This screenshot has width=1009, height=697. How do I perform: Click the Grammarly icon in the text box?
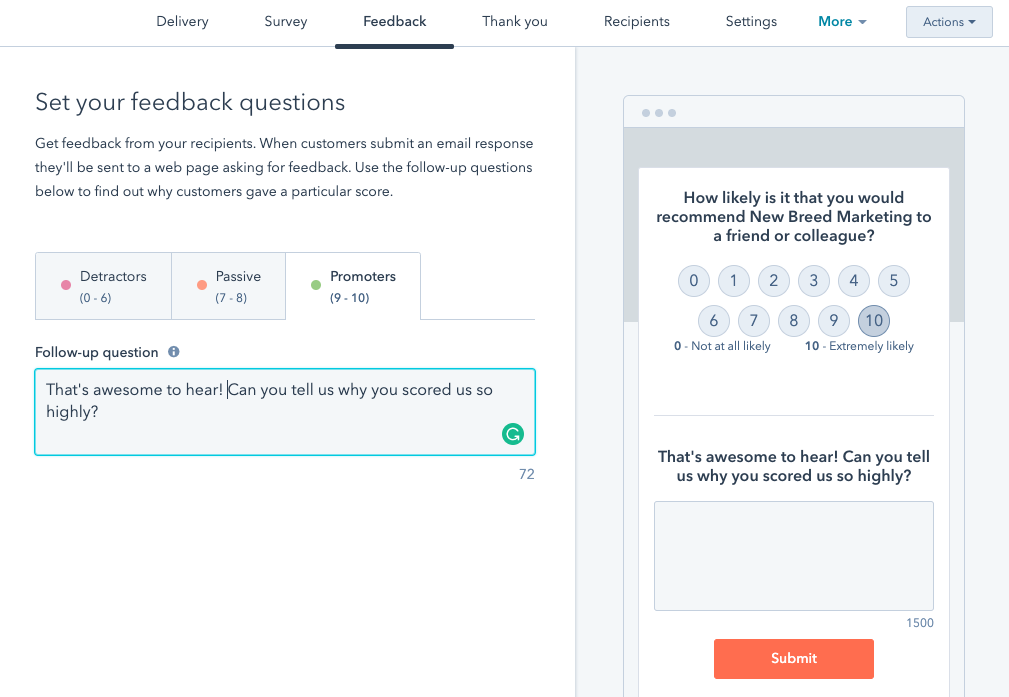(x=513, y=435)
